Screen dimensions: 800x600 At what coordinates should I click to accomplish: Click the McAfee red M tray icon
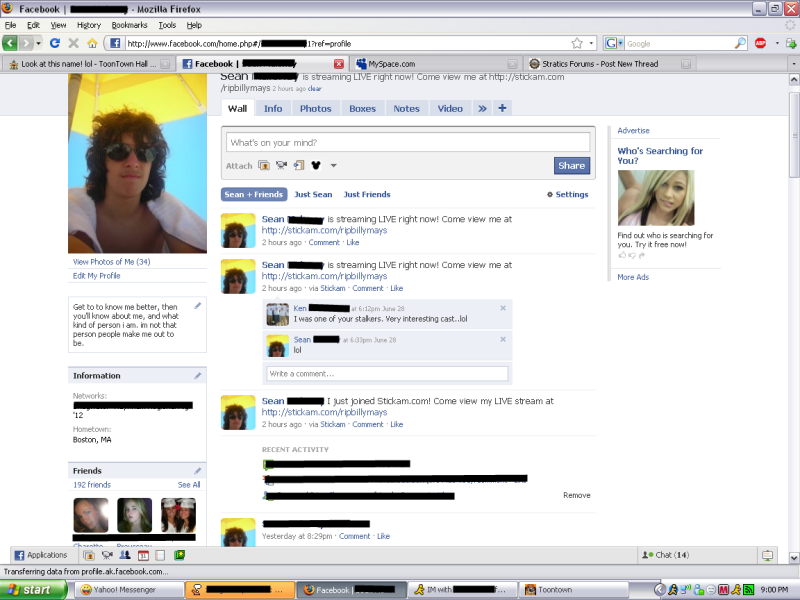coord(723,590)
